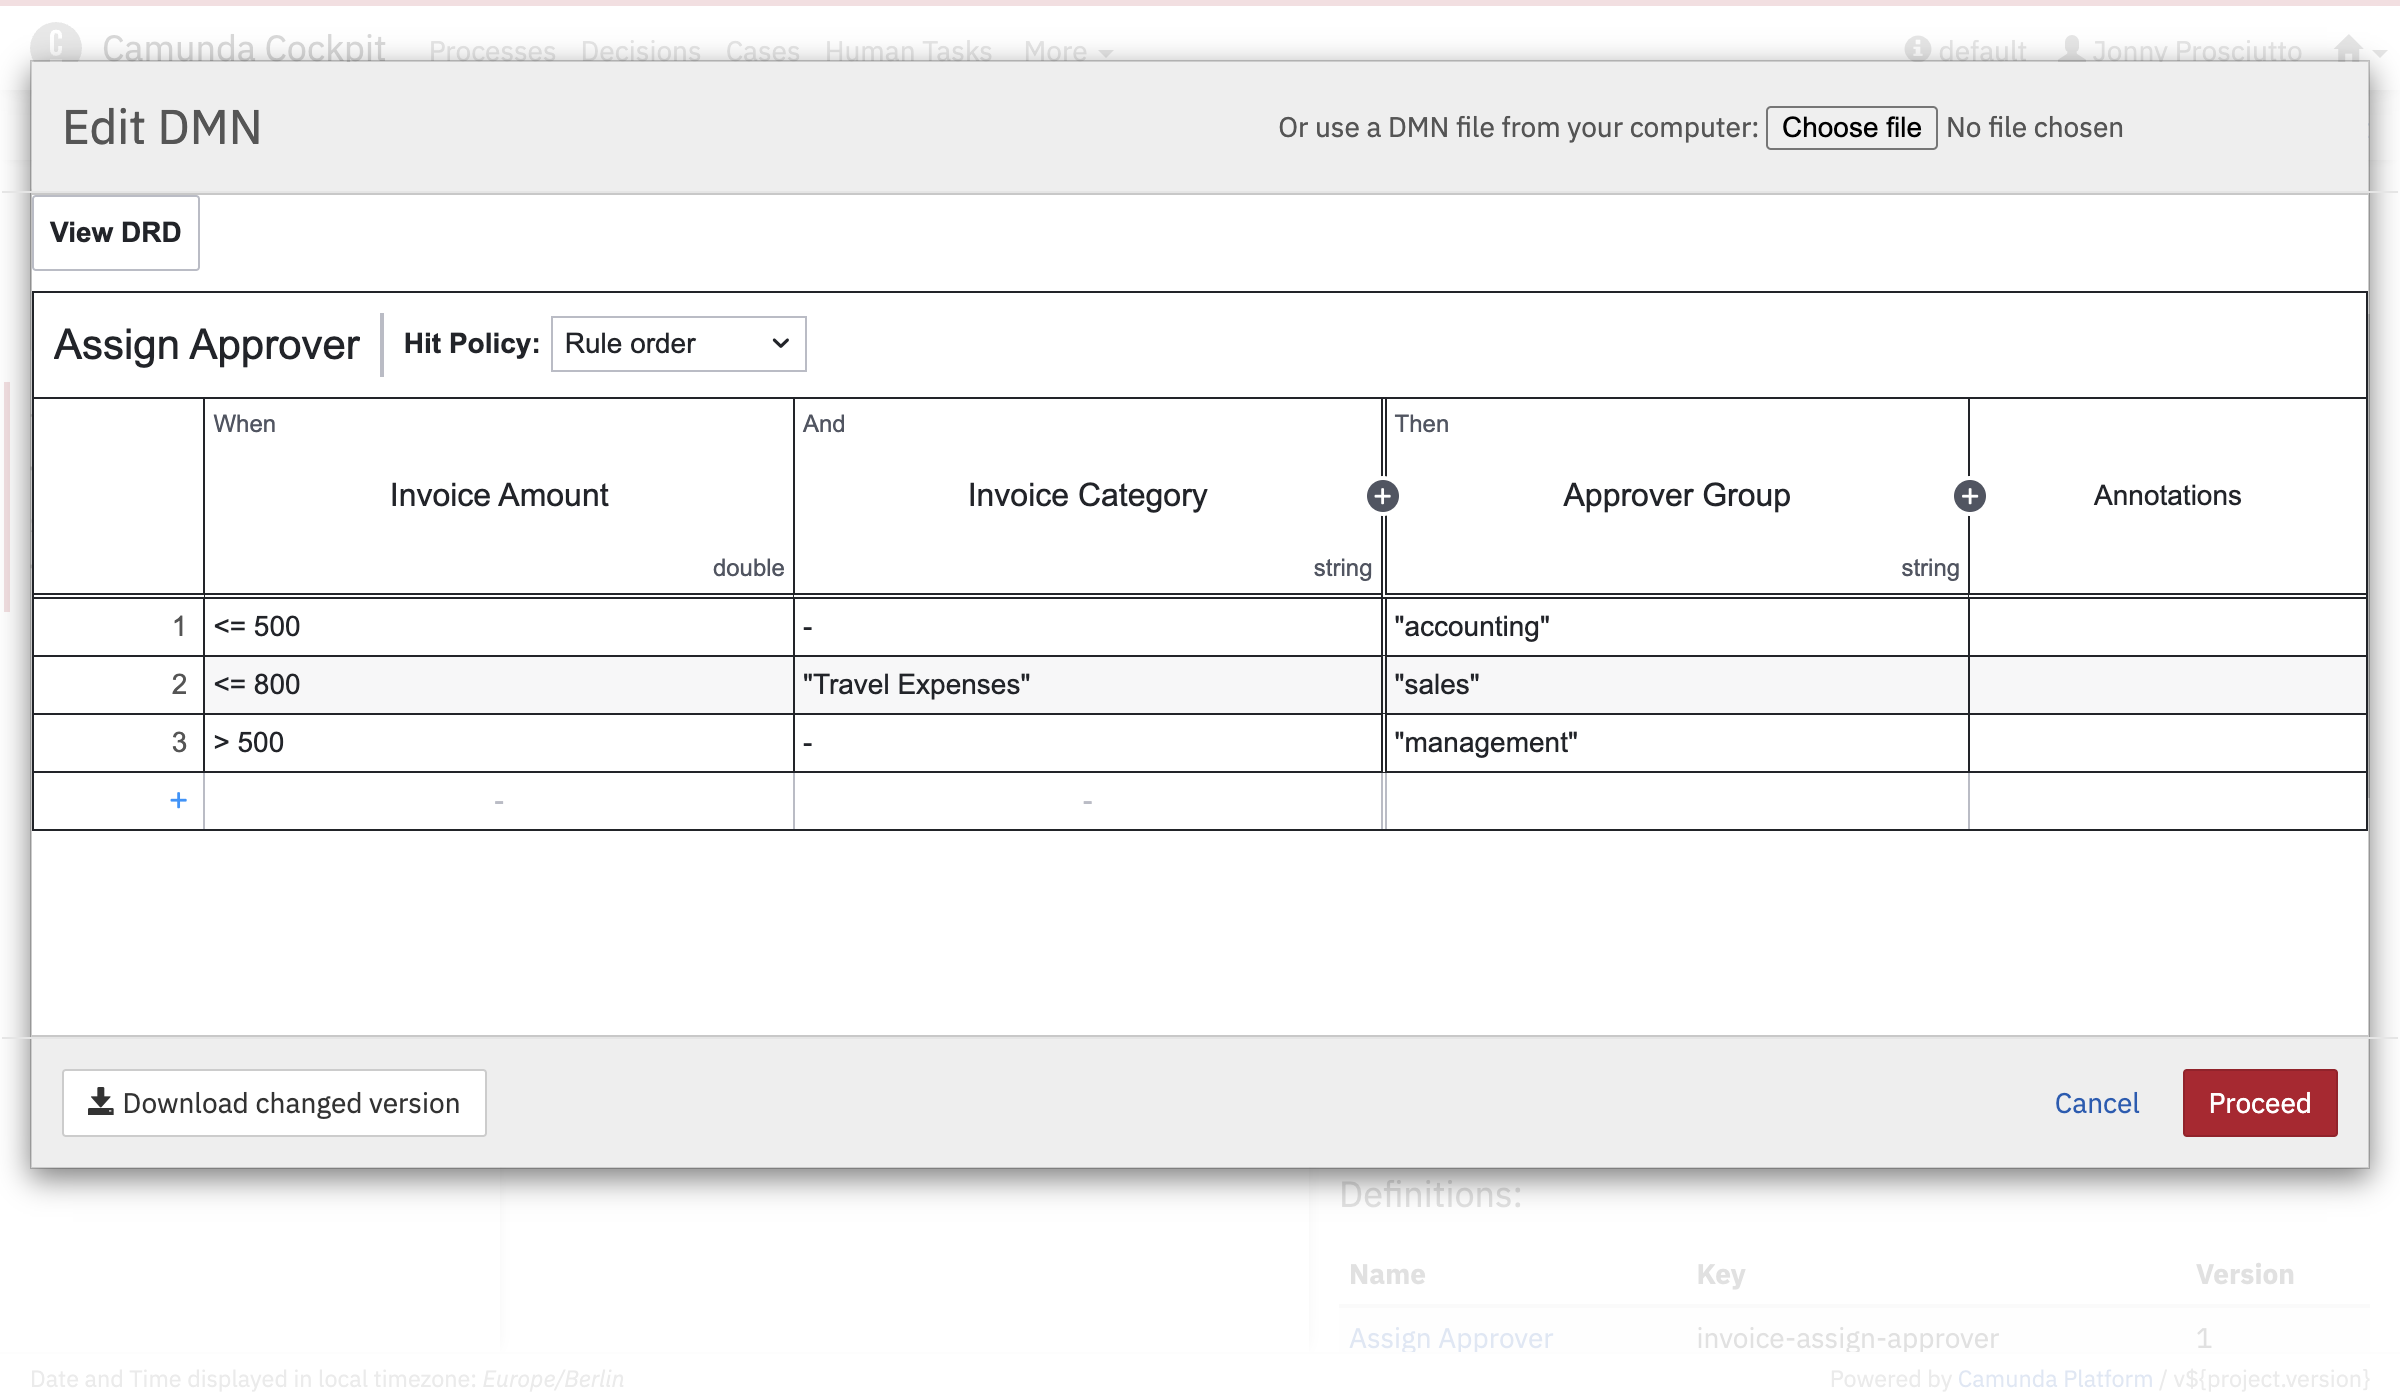Click rule number 2 row index
The width and height of the screenshot is (2400, 1400).
(119, 685)
